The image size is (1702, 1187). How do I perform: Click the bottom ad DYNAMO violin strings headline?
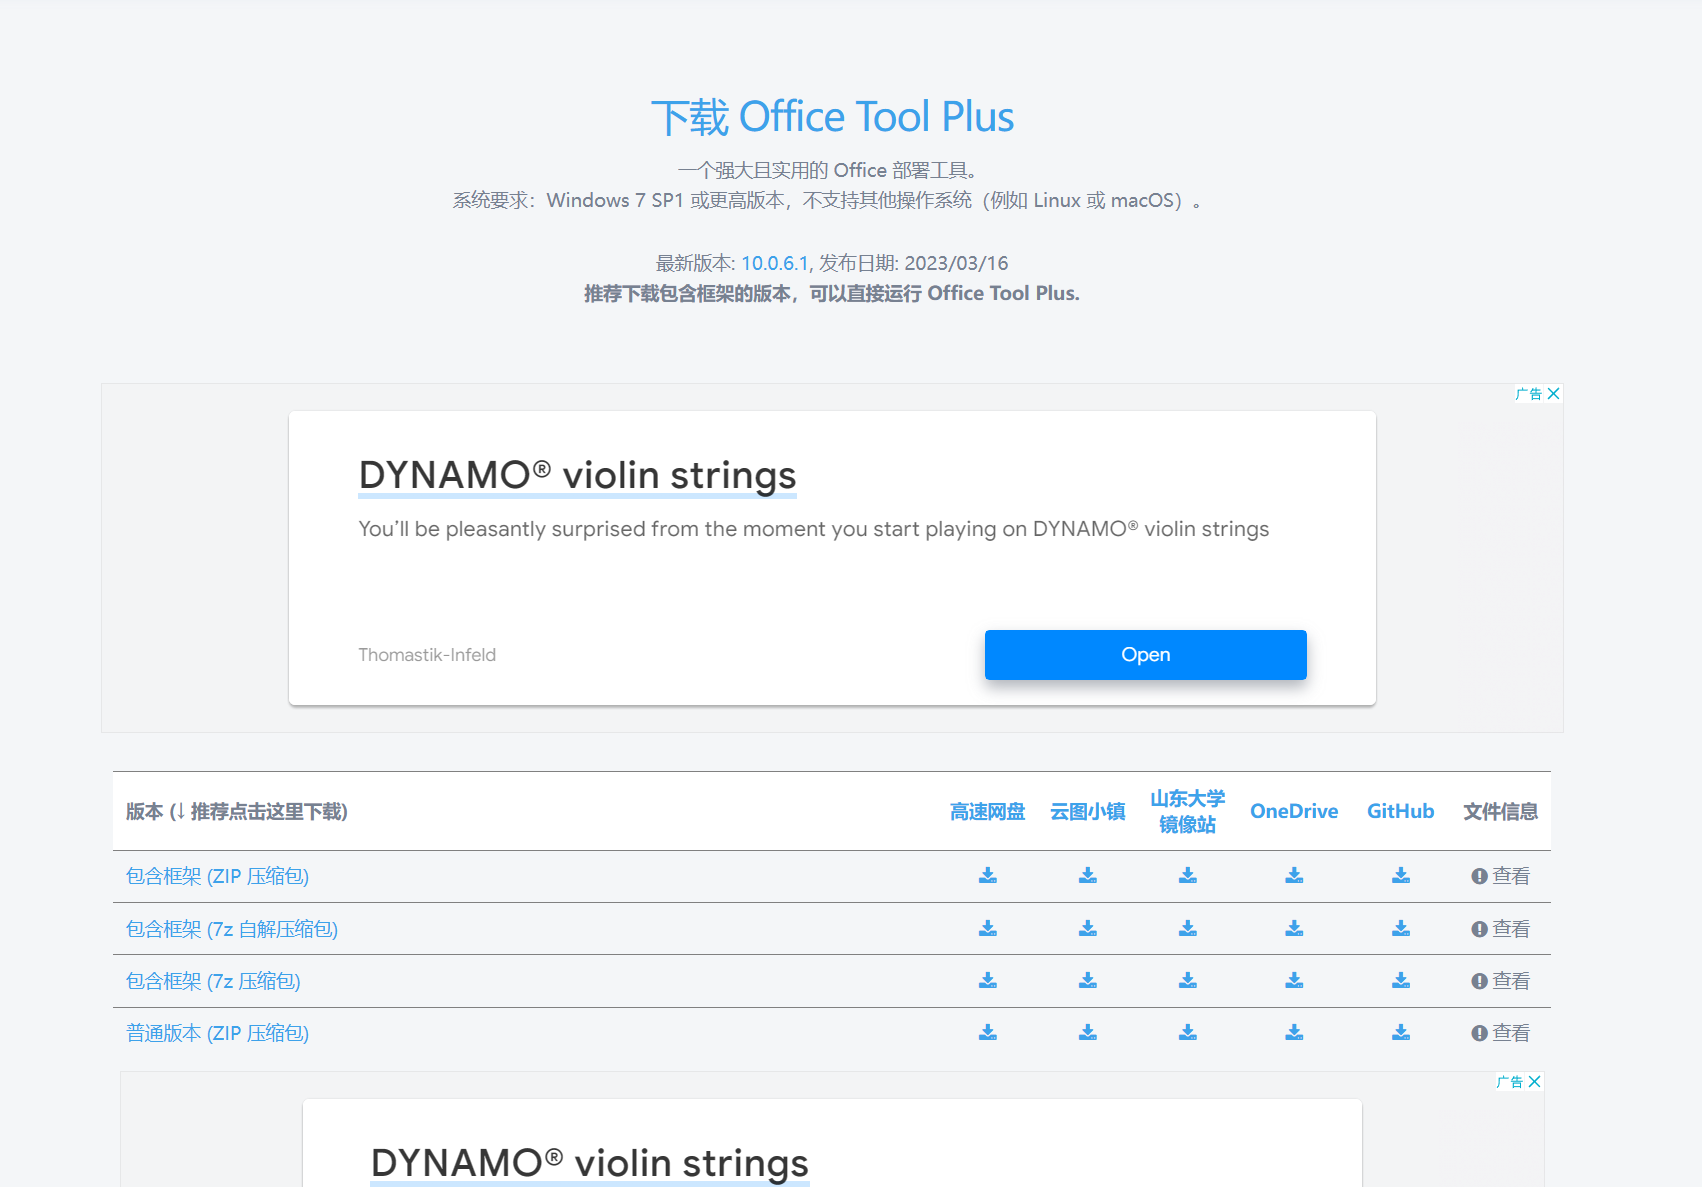pyautogui.click(x=590, y=1163)
